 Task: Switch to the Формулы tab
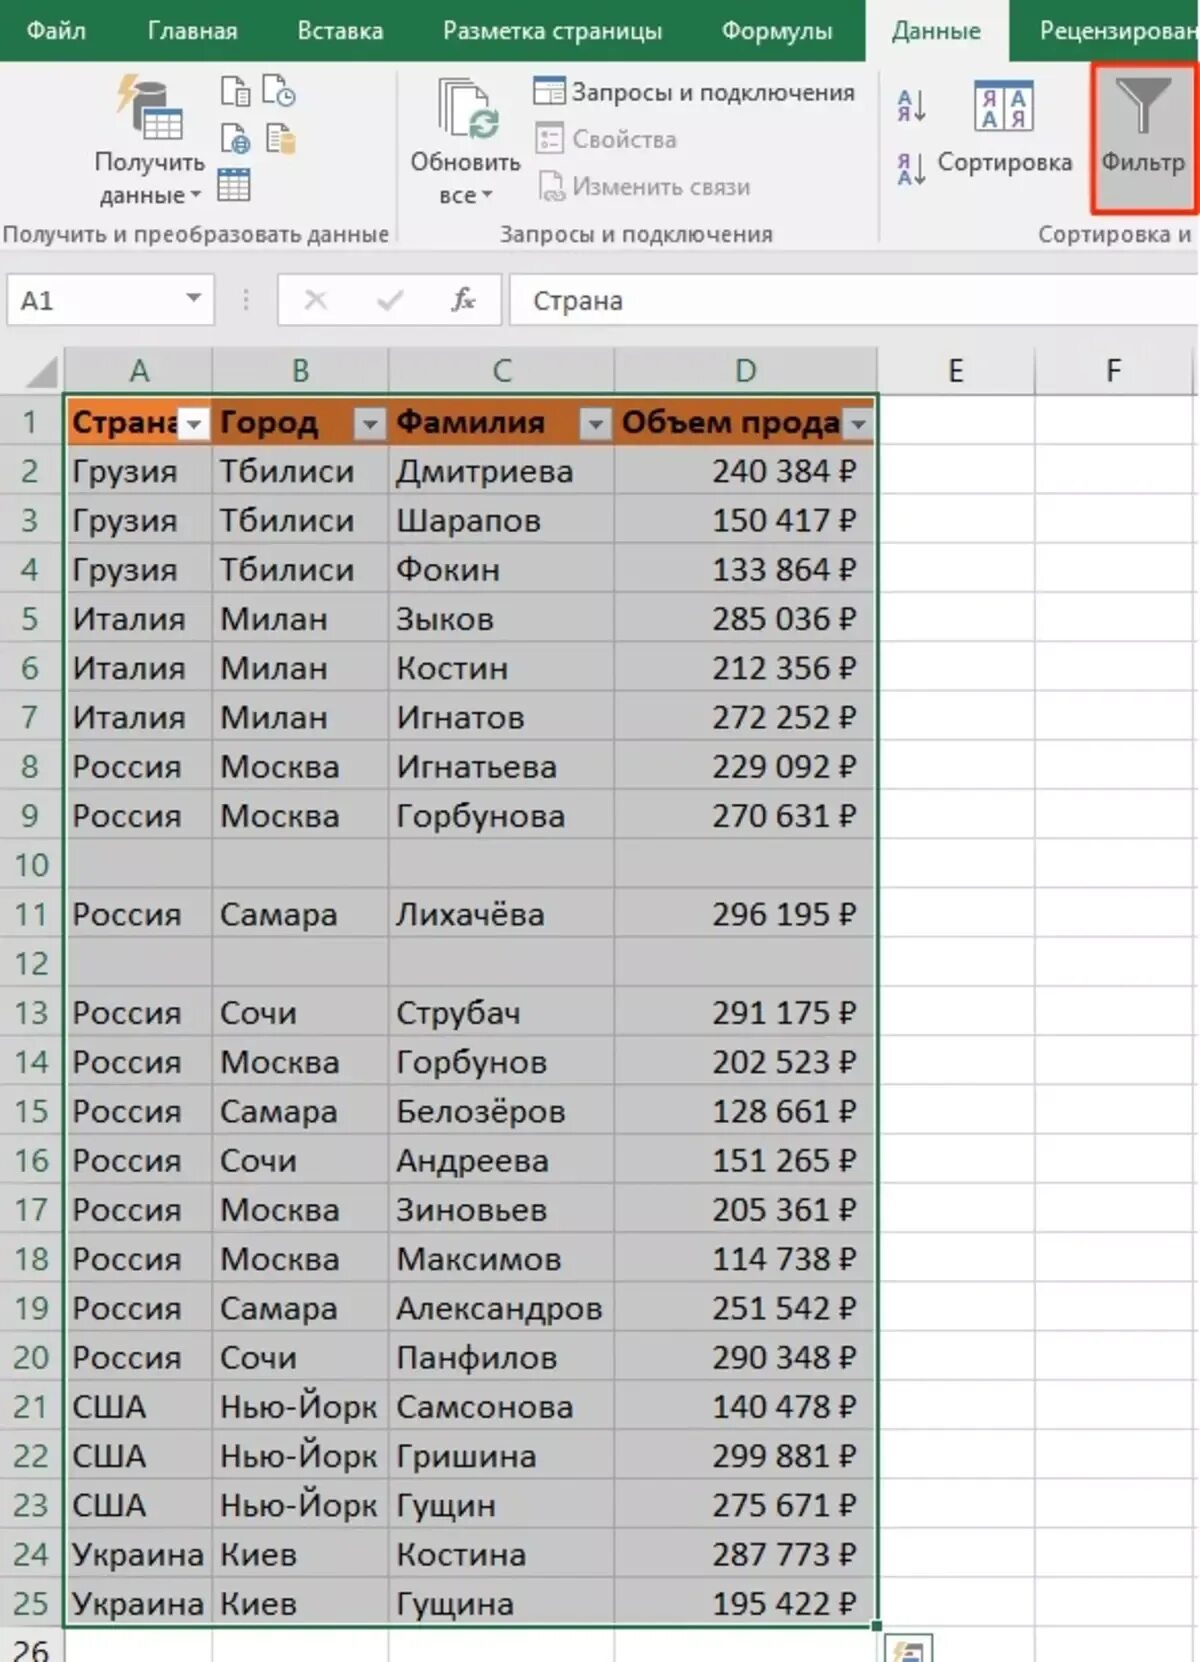point(777,30)
